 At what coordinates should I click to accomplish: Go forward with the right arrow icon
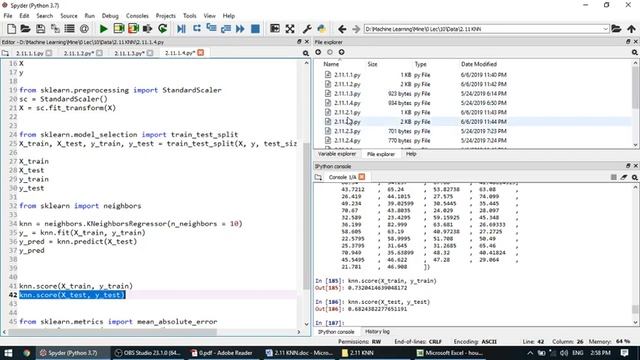[x=356, y=29]
